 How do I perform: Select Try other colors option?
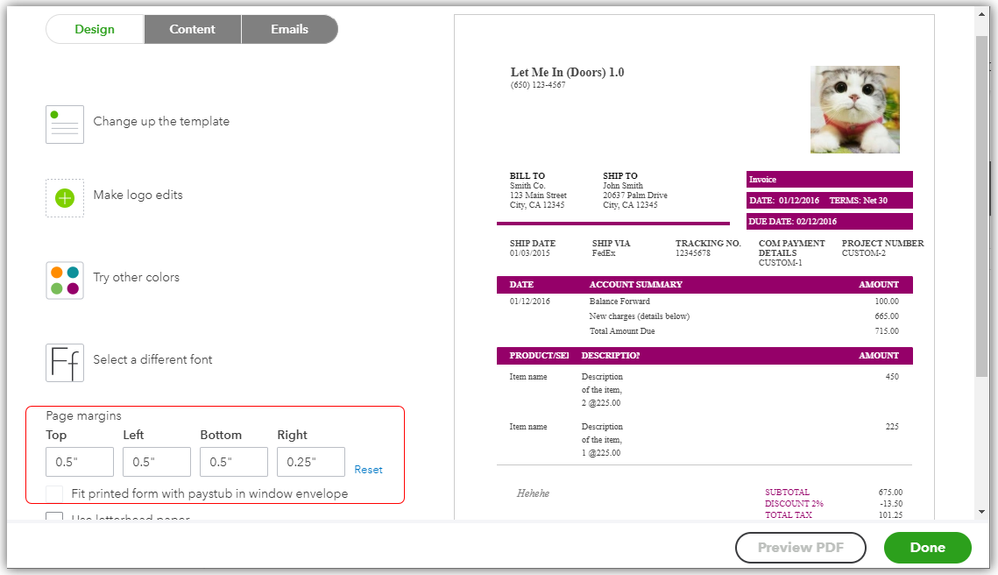136,277
